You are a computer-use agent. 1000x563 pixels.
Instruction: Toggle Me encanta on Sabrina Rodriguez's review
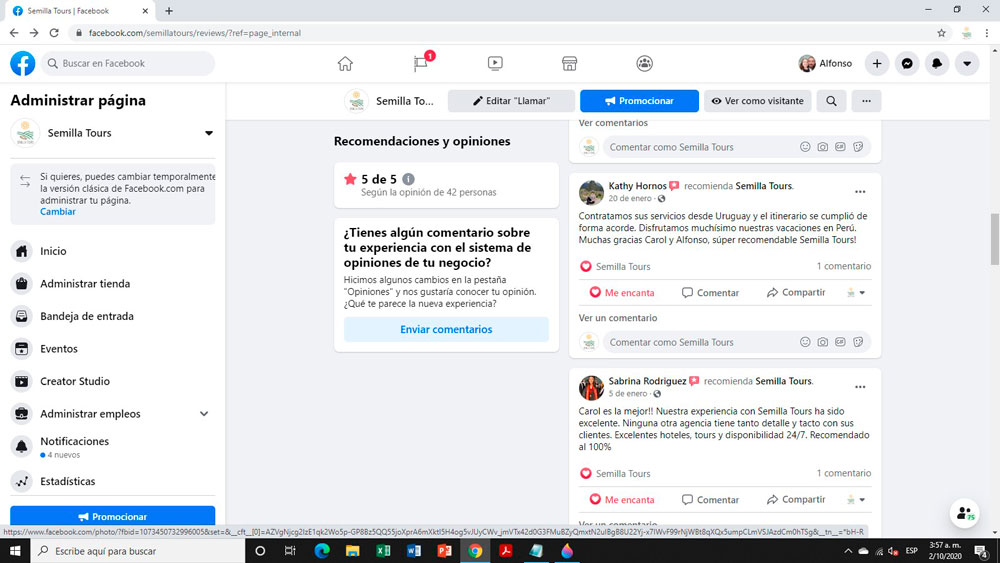(622, 500)
